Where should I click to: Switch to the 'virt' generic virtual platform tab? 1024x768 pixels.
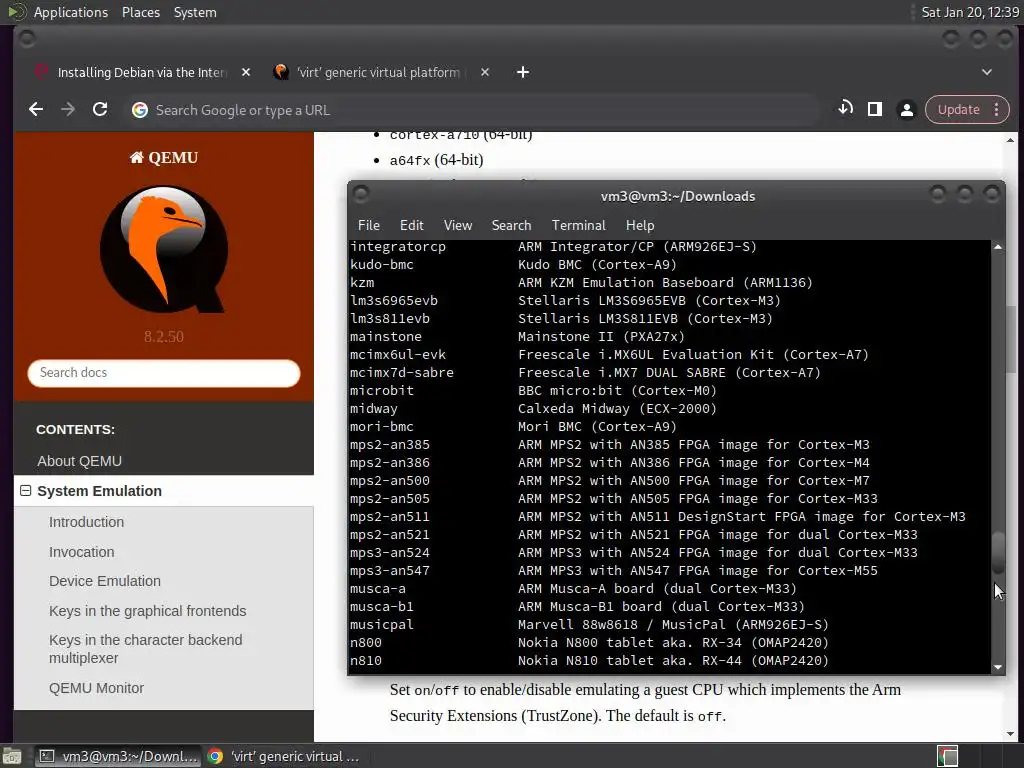[379, 72]
